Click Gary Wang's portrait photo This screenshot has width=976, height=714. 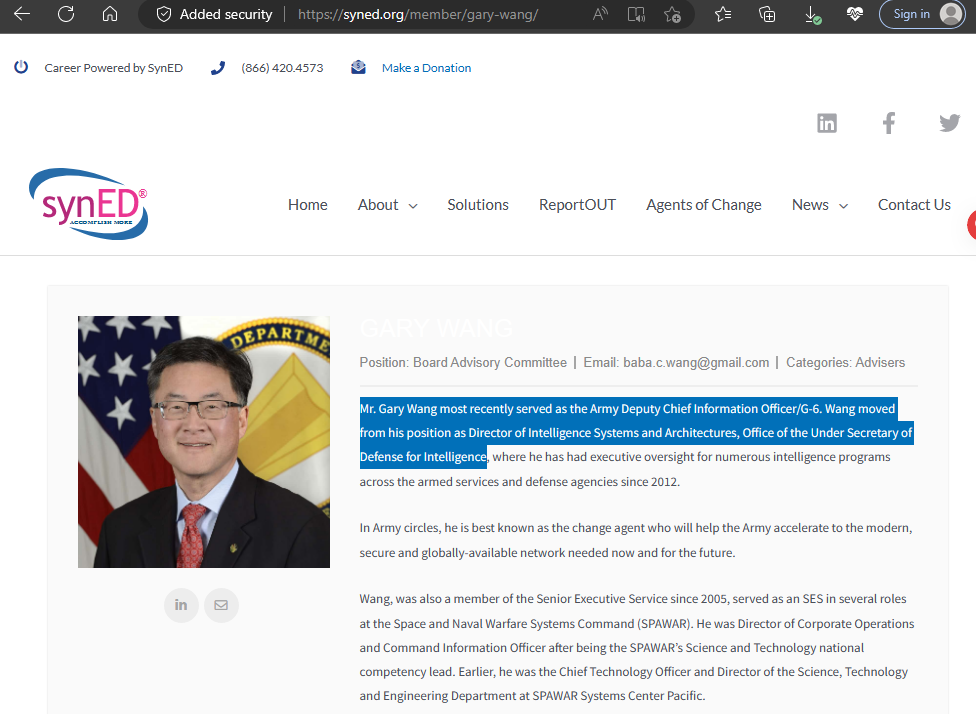point(204,442)
